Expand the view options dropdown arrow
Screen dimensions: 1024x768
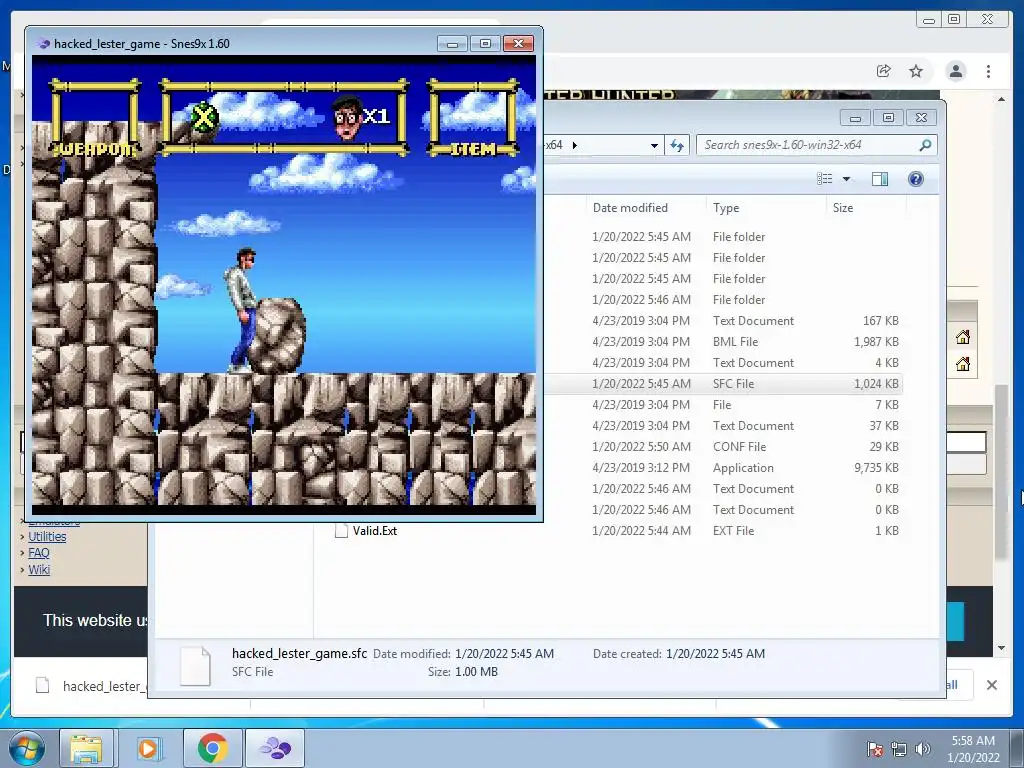(x=846, y=179)
